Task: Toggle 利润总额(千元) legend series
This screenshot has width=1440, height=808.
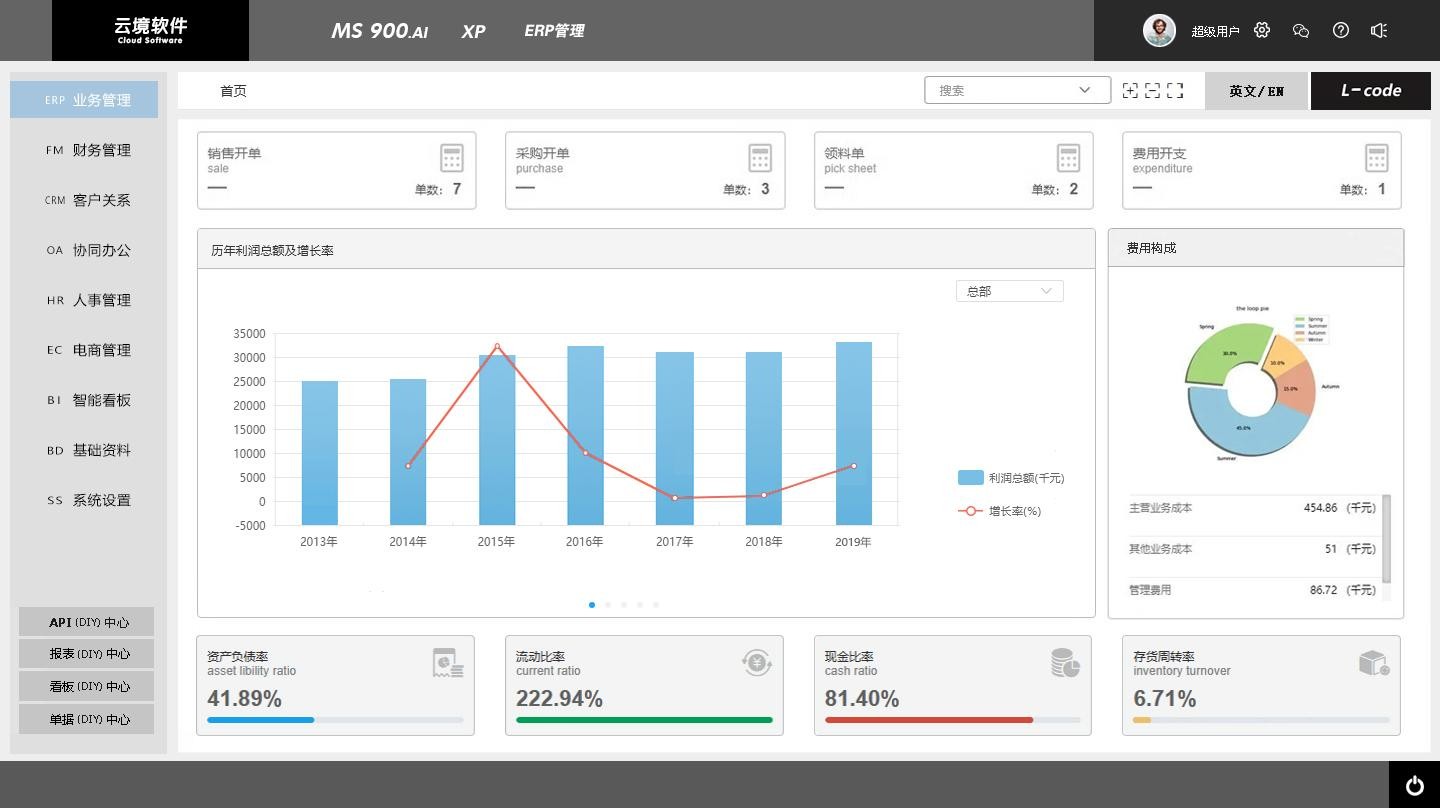Action: click(1010, 478)
